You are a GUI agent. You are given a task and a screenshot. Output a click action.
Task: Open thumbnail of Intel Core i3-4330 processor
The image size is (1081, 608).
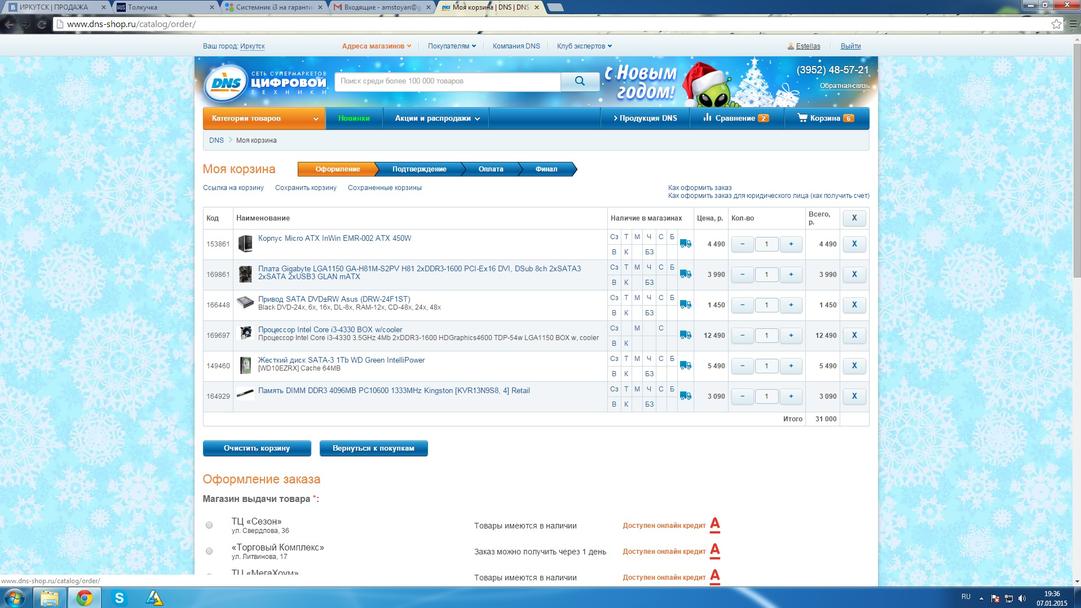coord(245,334)
